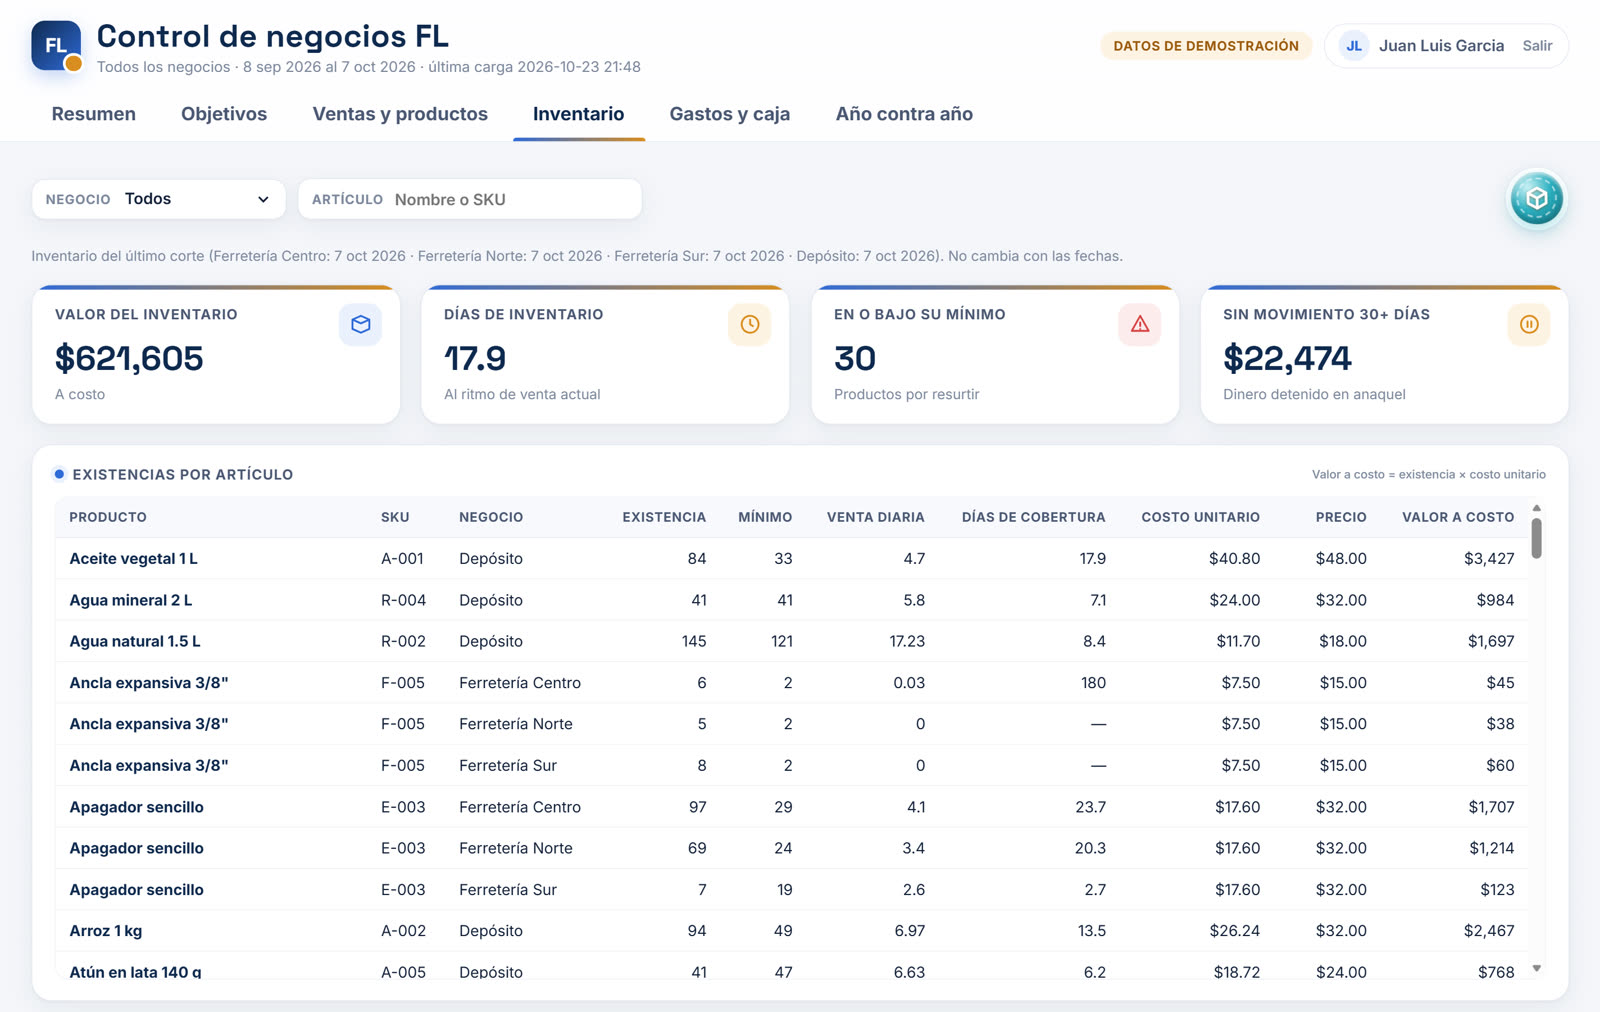This screenshot has width=1600, height=1012.
Task: Click the FL app logo icon
Action: [x=56, y=46]
